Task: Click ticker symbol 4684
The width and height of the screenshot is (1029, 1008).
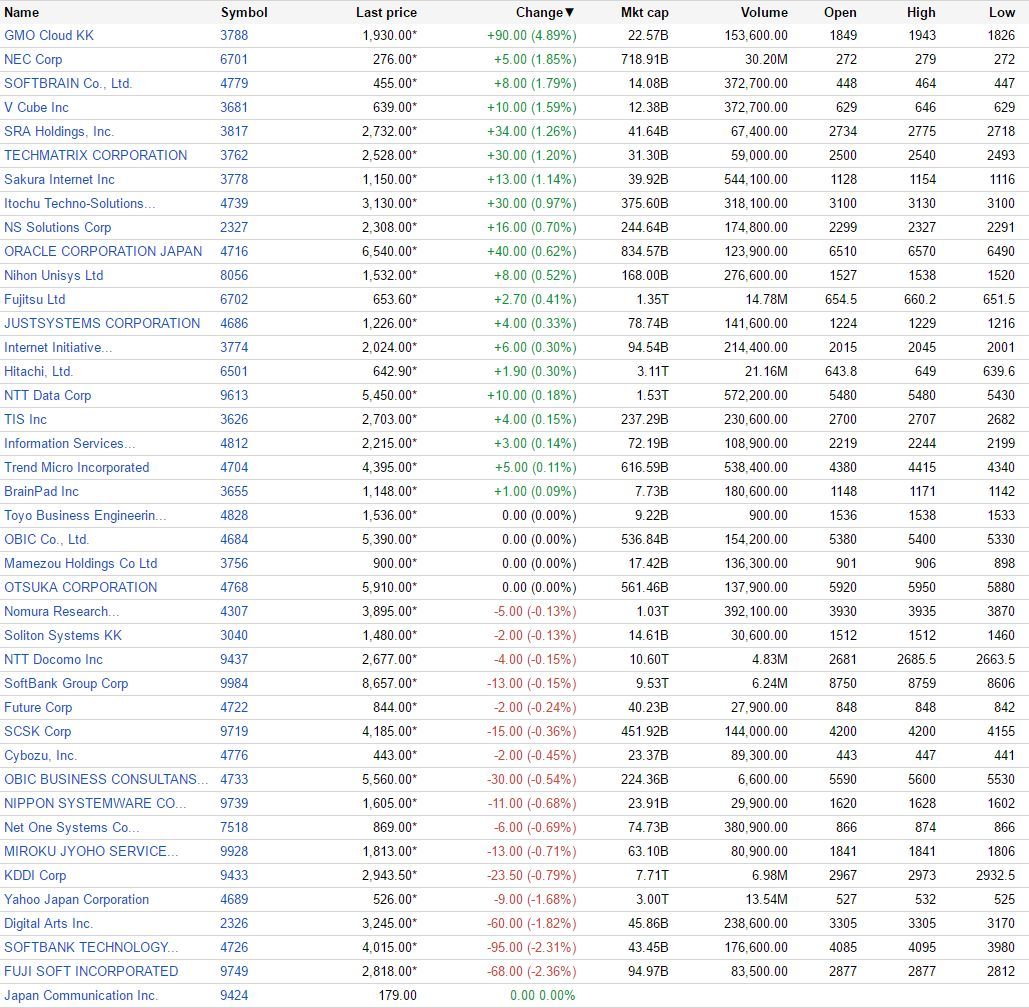Action: [x=234, y=539]
